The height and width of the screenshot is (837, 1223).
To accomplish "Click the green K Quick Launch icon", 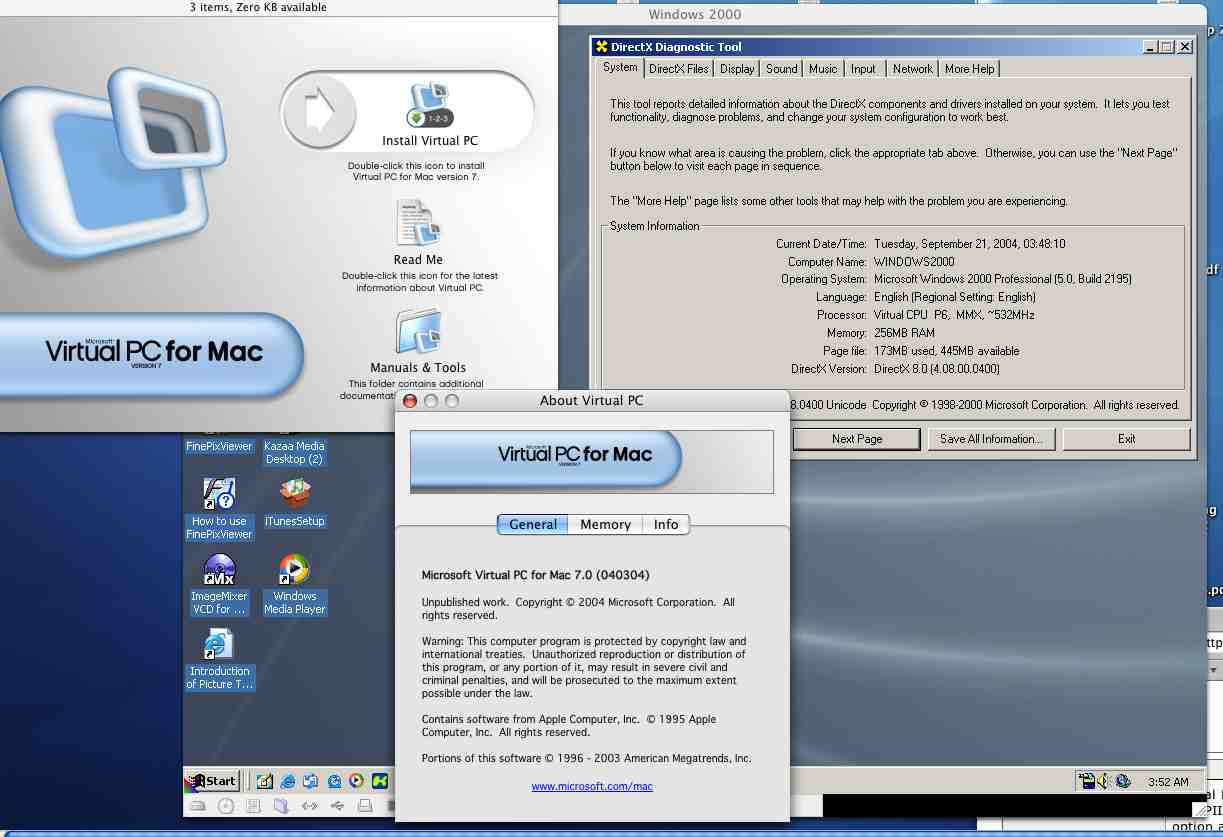I will pos(379,781).
